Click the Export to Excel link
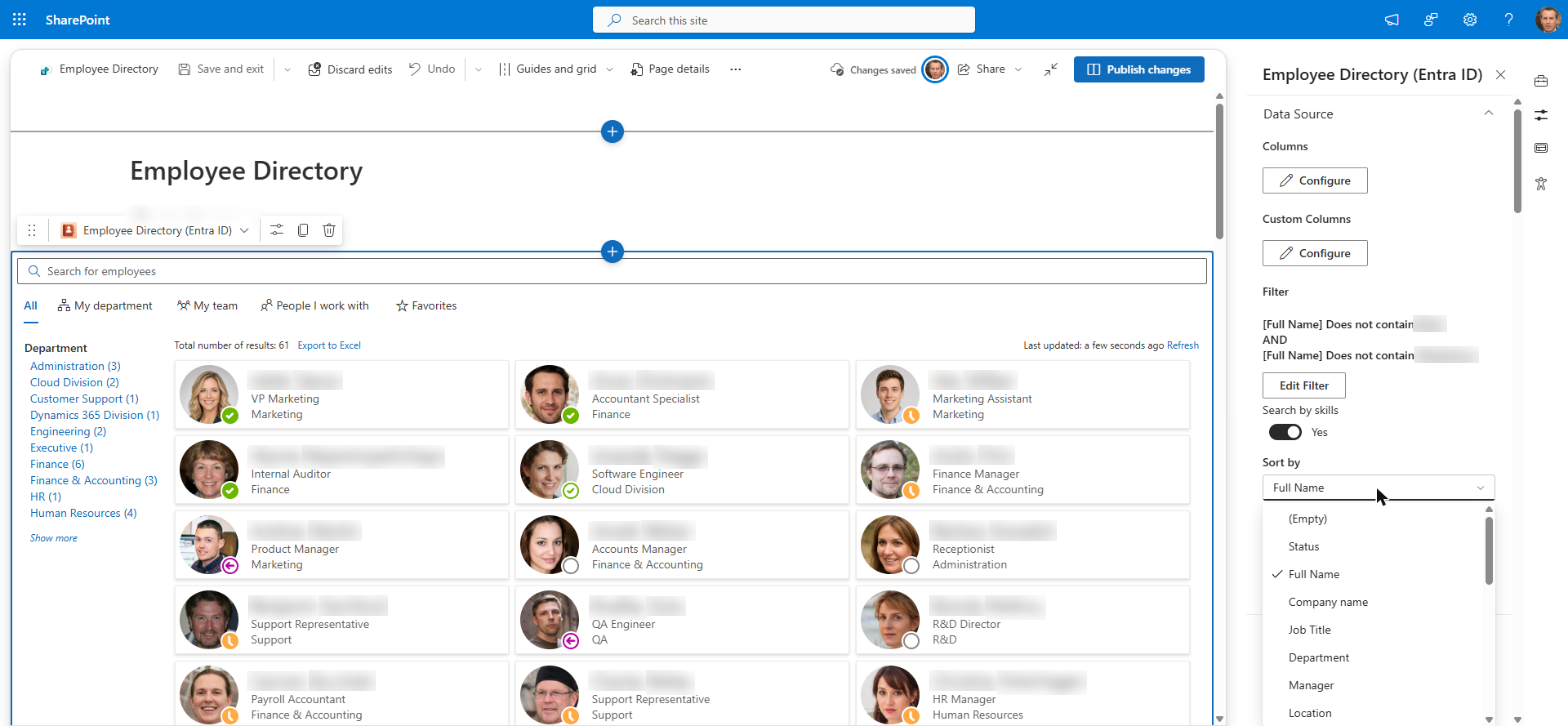1568x726 pixels. pos(329,346)
